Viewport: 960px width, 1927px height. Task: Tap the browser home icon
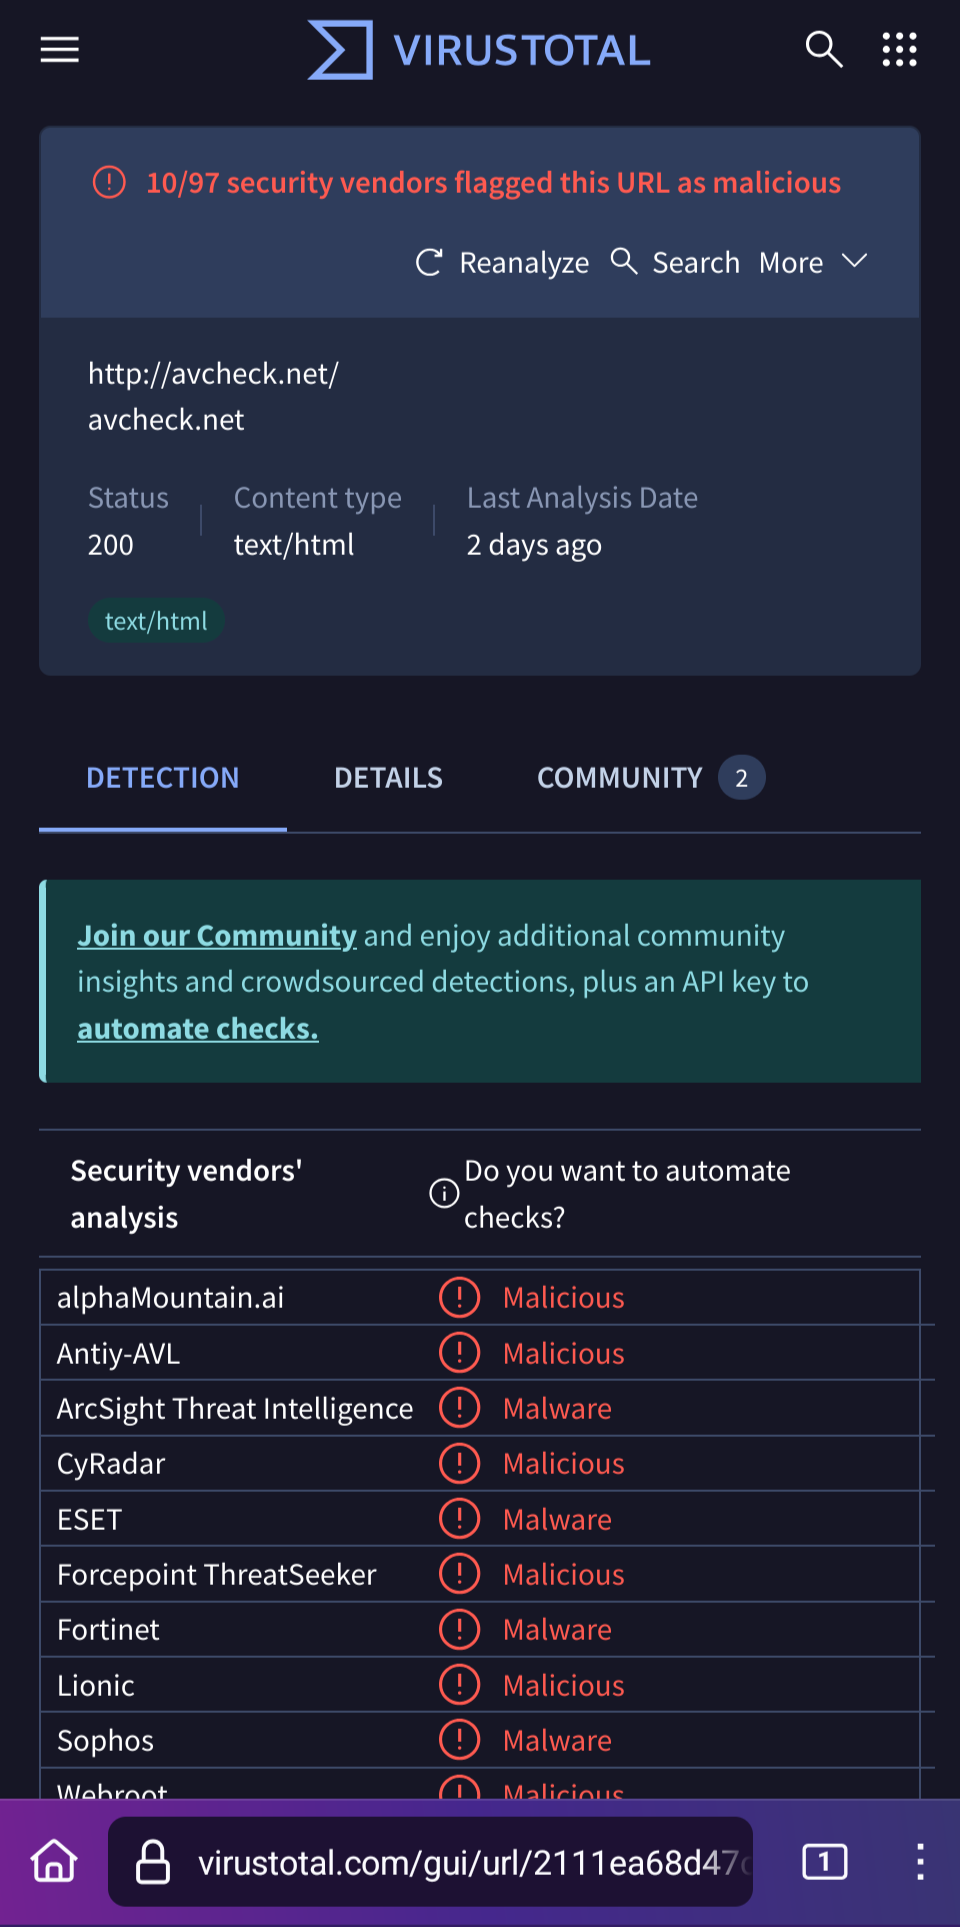54,1862
